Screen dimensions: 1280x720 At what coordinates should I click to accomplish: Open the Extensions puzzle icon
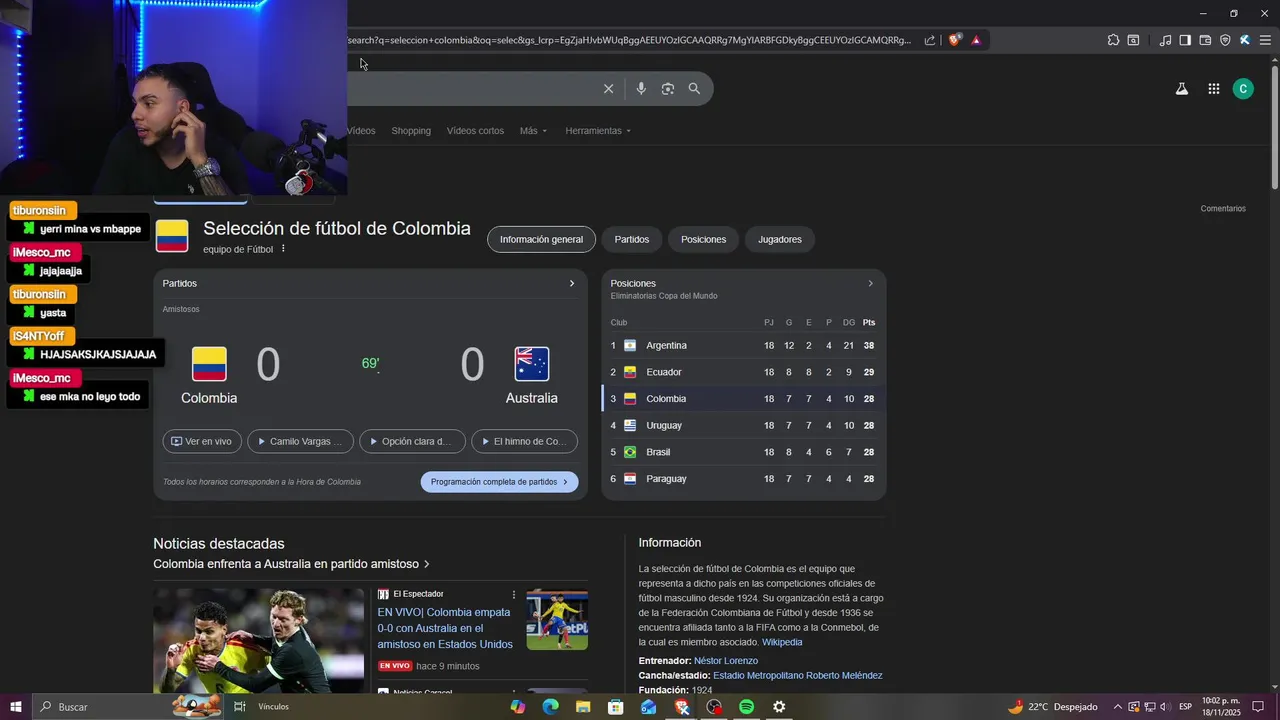pos(1113,40)
